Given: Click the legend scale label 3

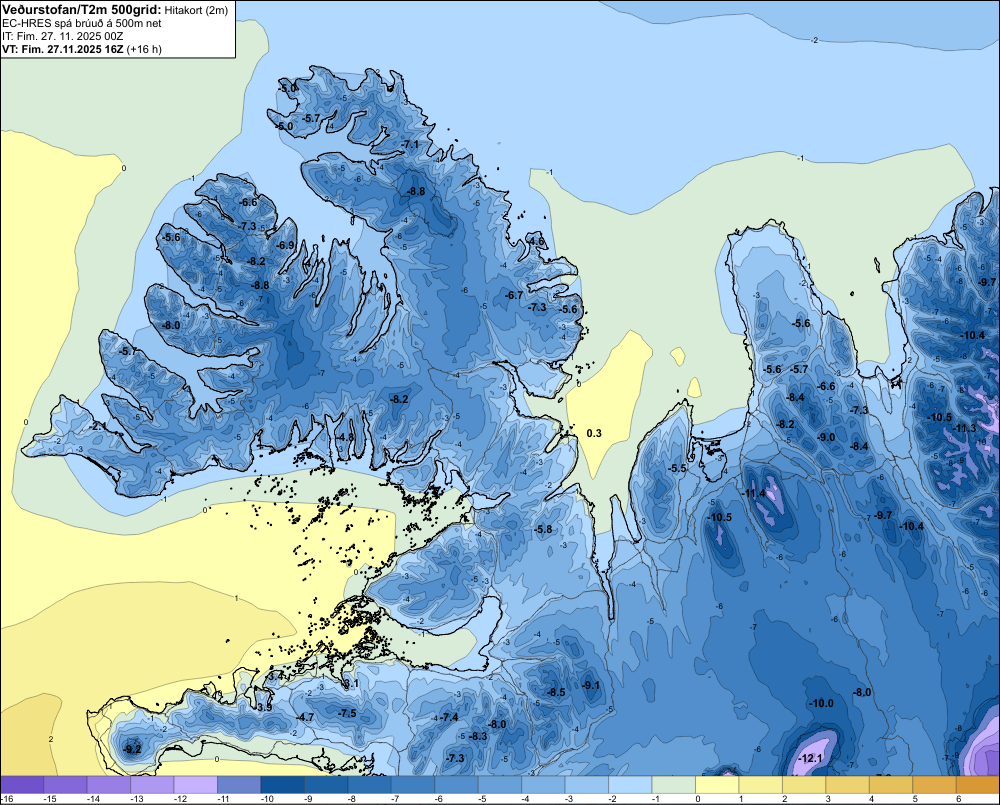Looking at the screenshot, I should pyautogui.click(x=828, y=799).
